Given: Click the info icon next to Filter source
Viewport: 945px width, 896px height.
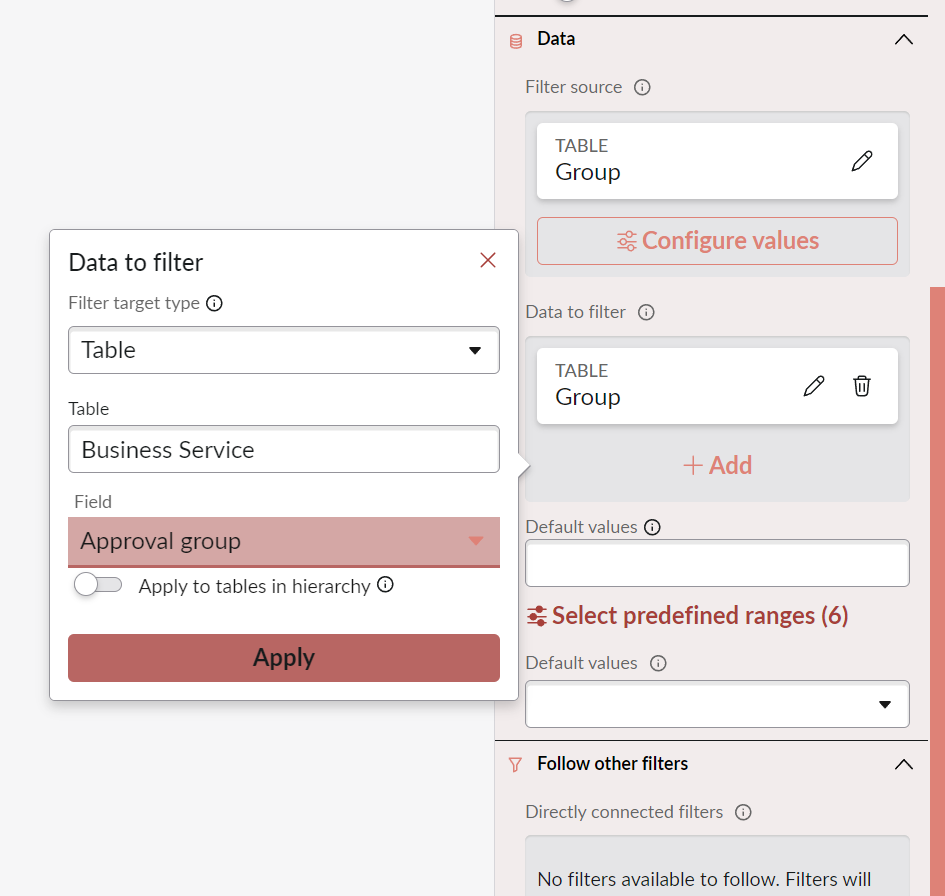Looking at the screenshot, I should point(643,87).
